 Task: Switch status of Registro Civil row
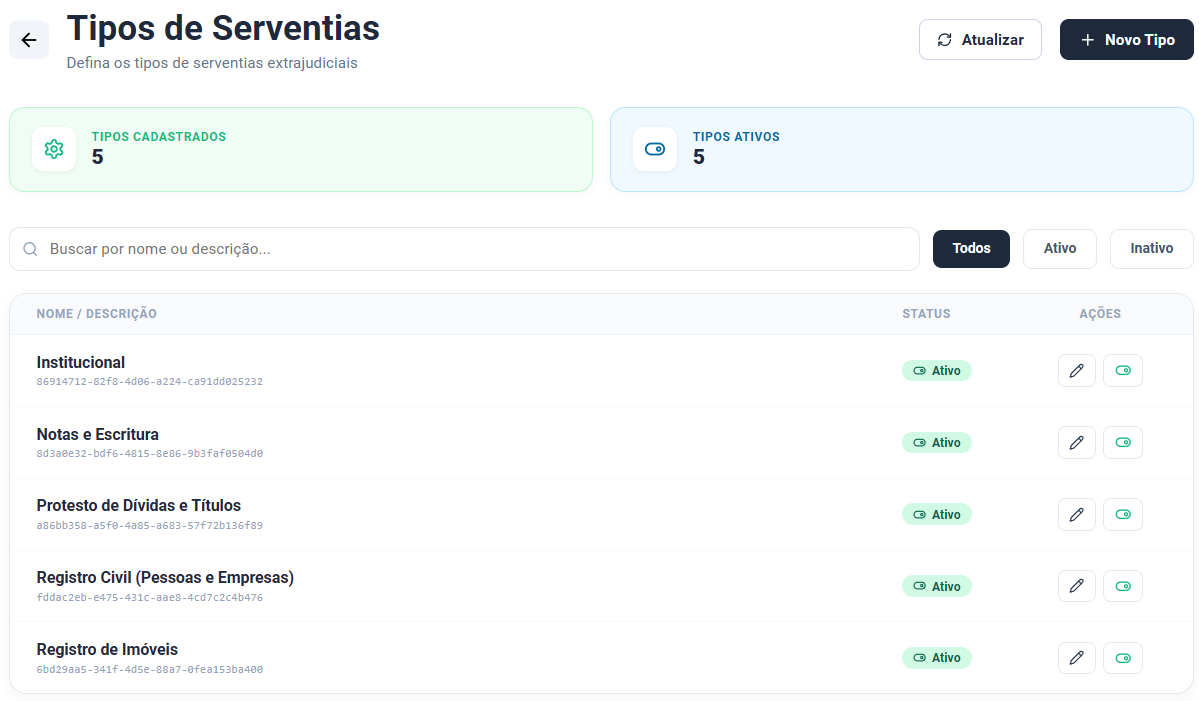(1123, 586)
